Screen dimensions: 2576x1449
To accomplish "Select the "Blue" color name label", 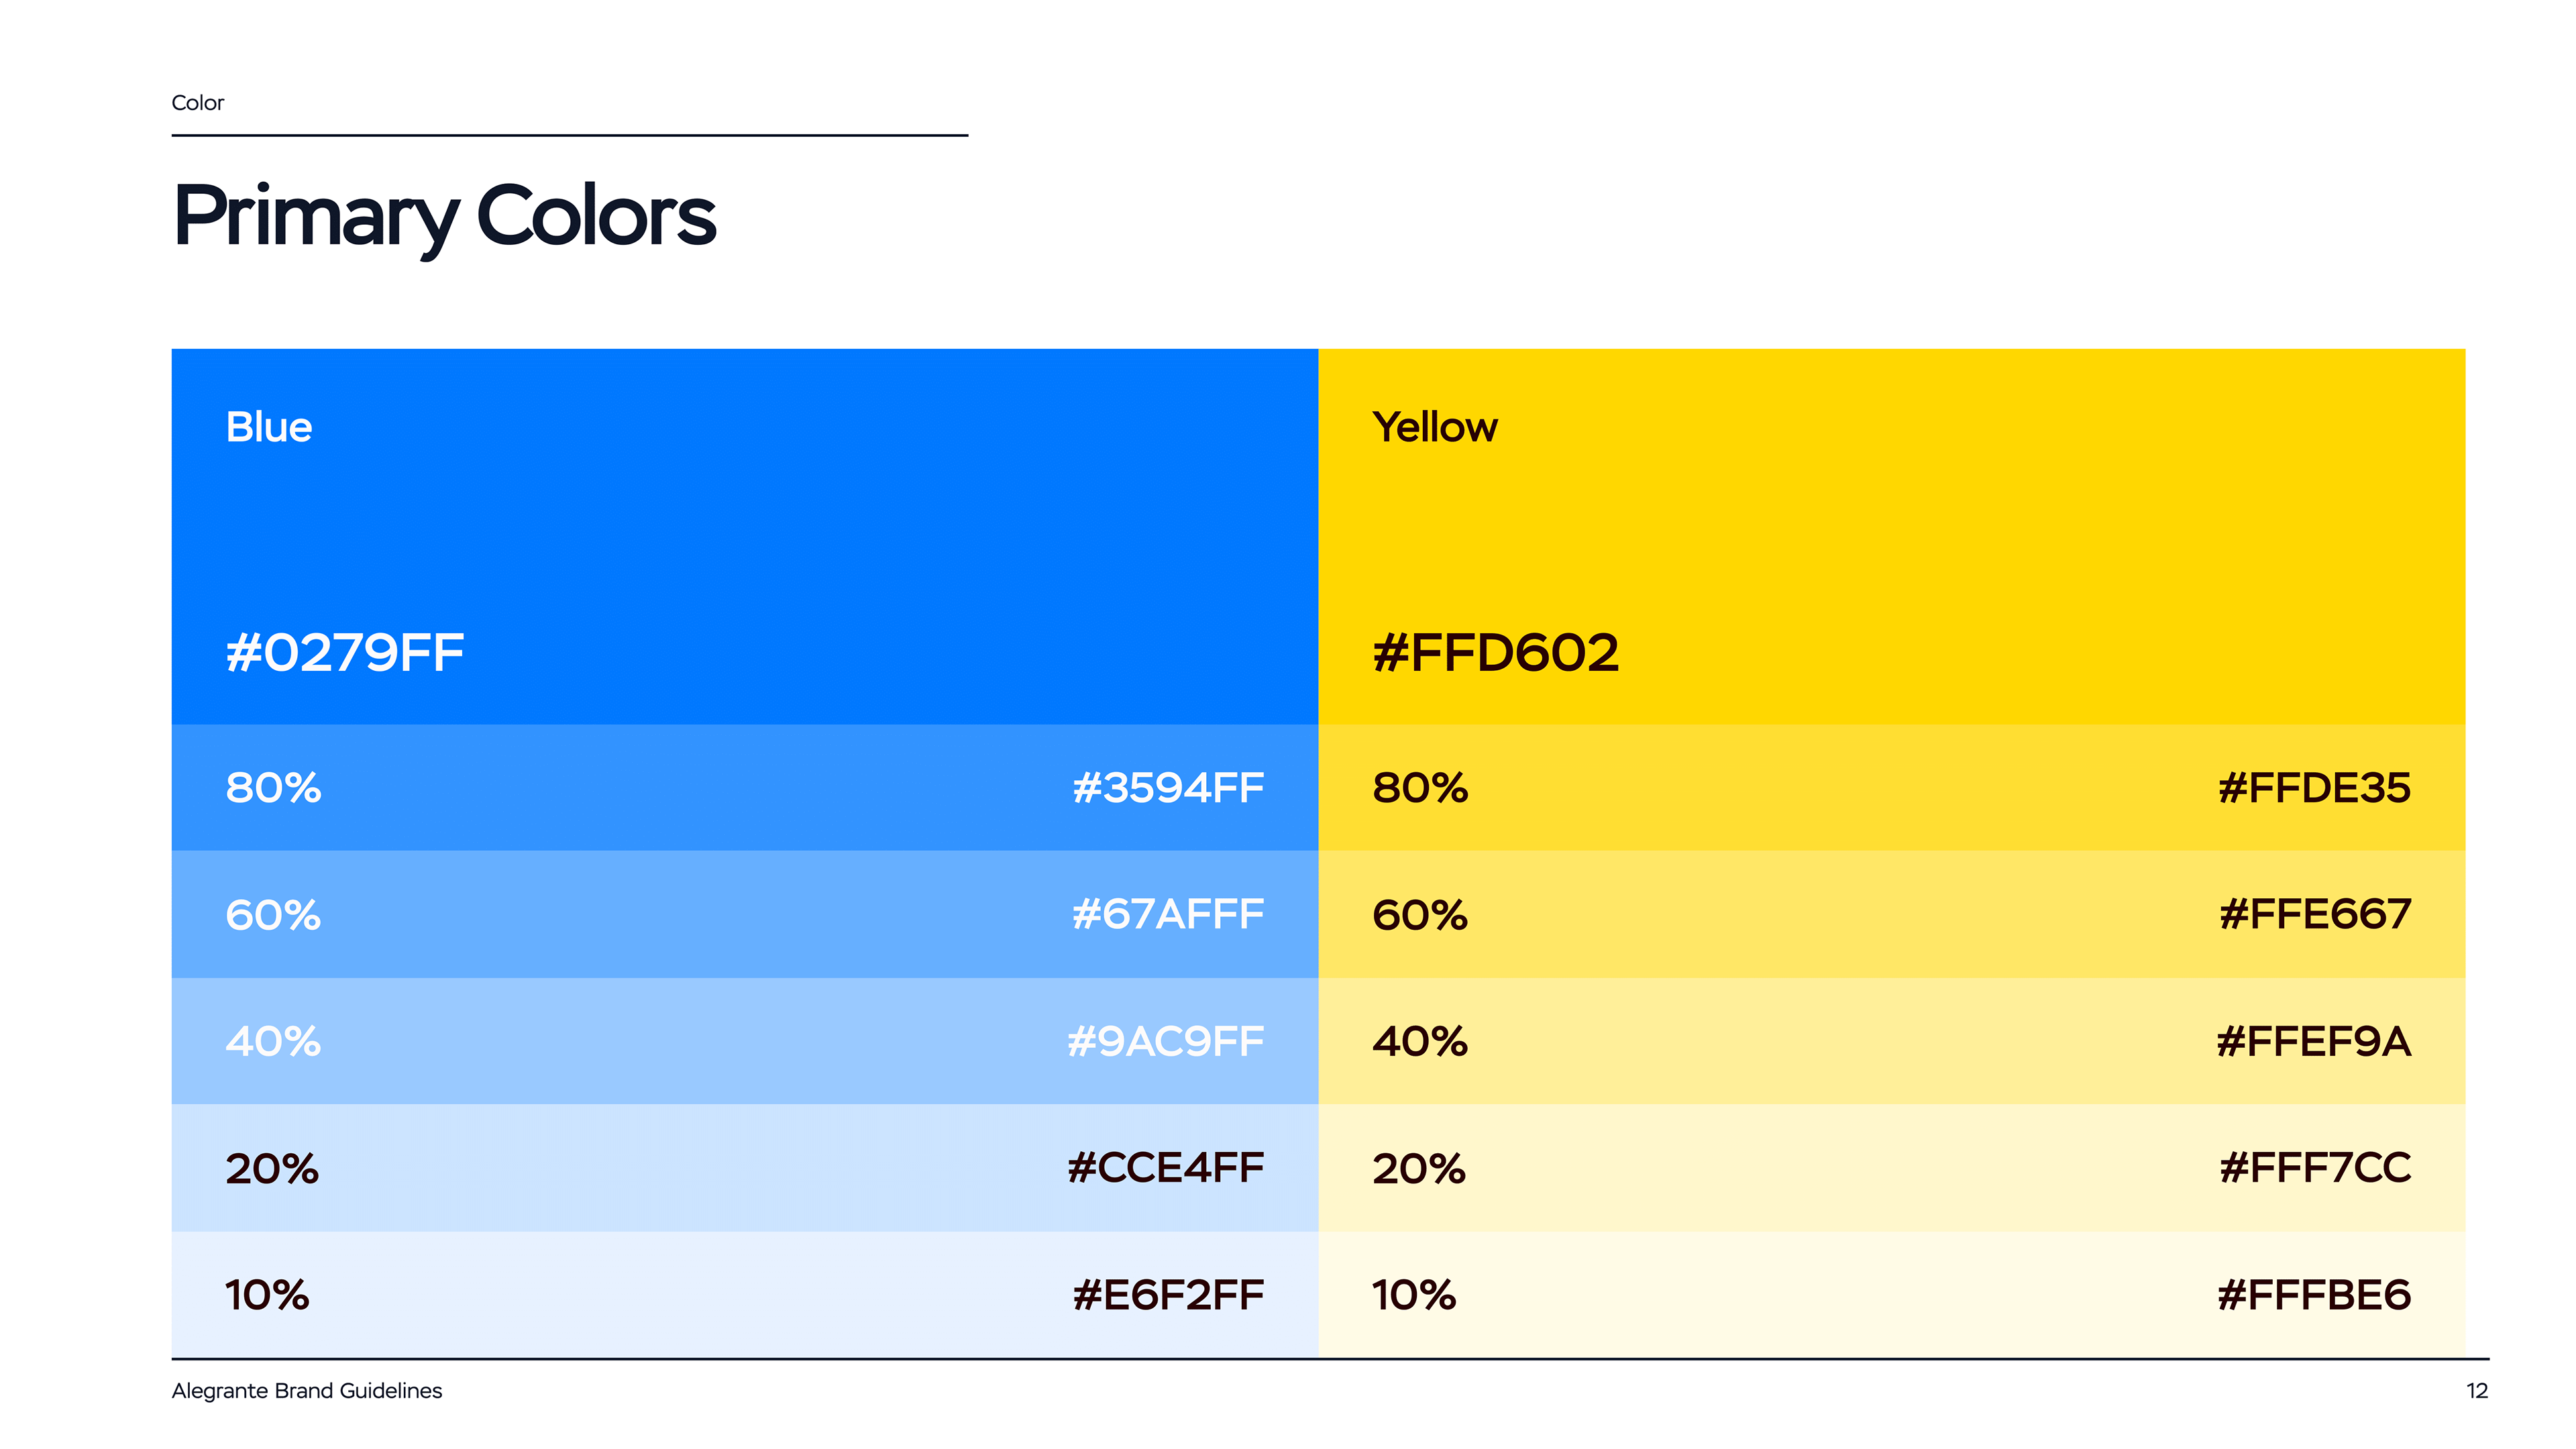I will tap(269, 427).
